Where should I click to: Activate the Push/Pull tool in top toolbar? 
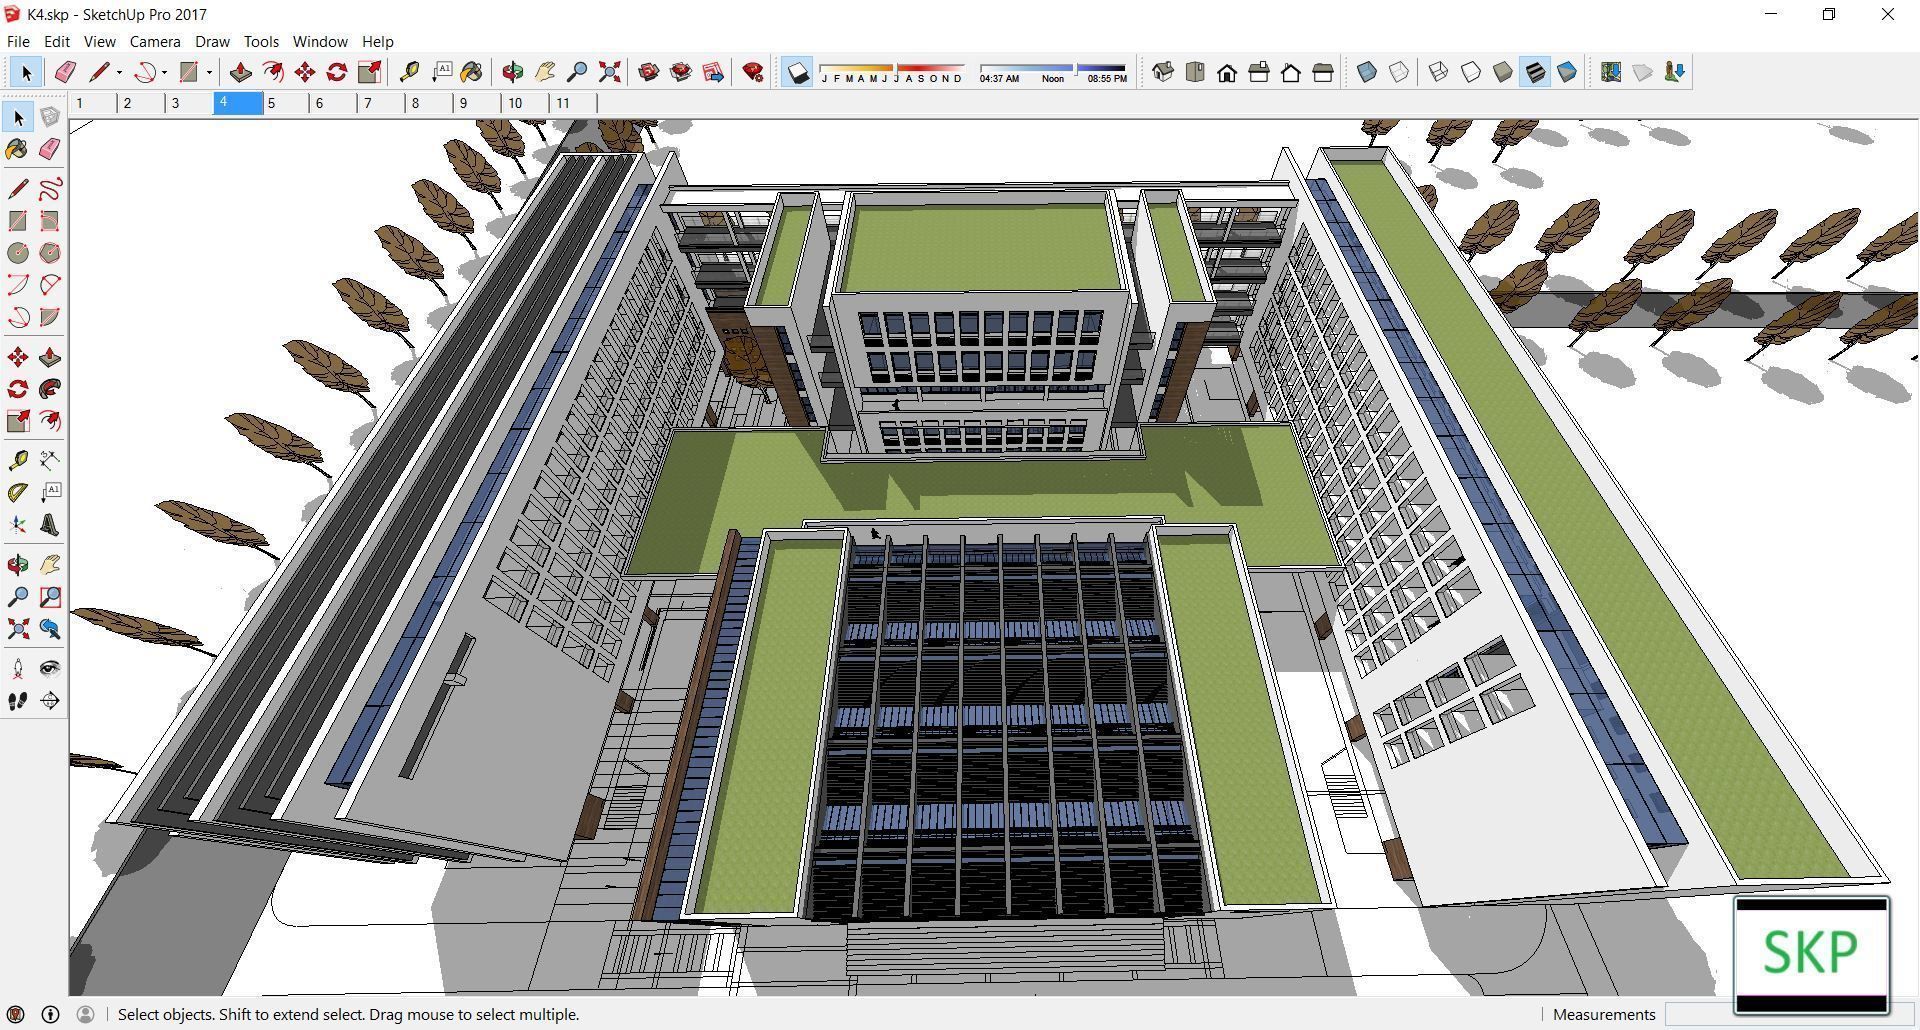click(x=240, y=72)
